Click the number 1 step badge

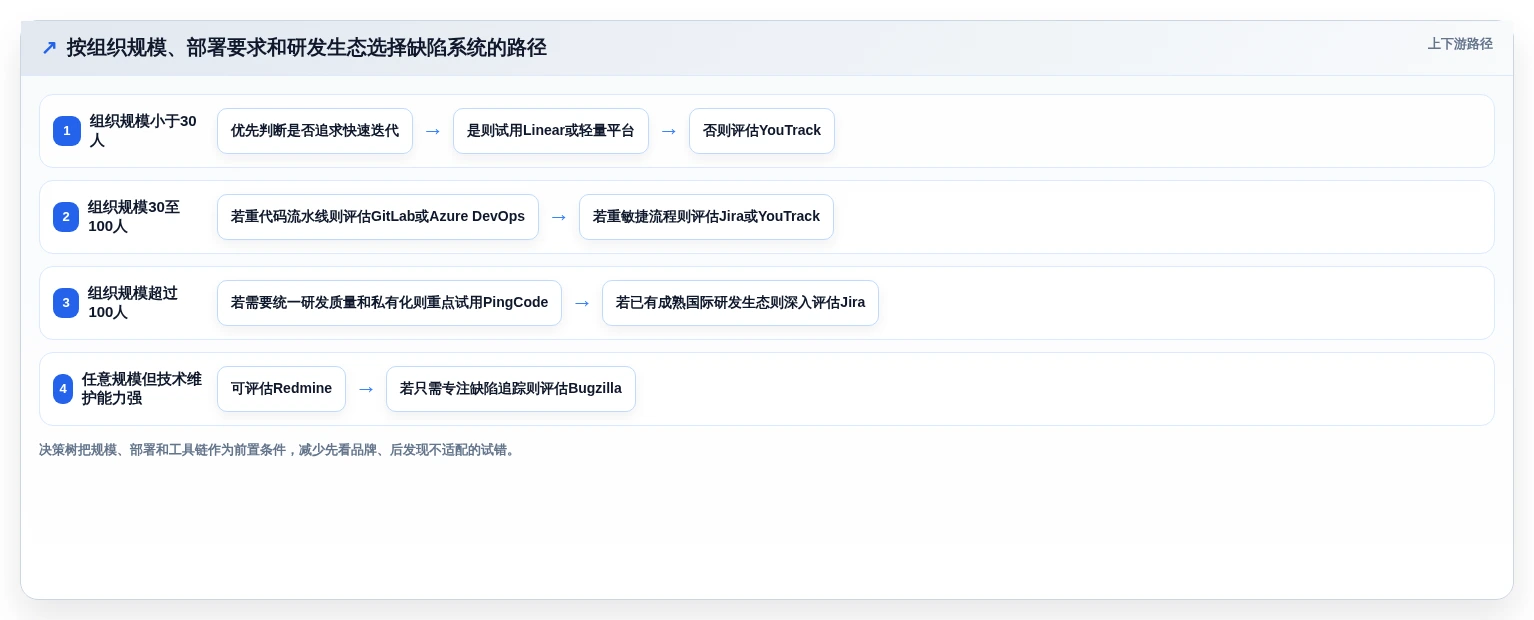point(67,131)
